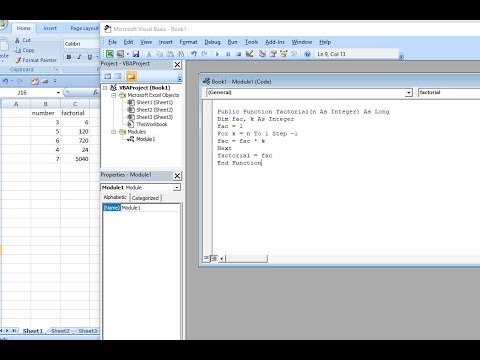This screenshot has height=360, width=480.
Task: Select Sheet2 (Sheet2) in project tree
Action: tap(155, 110)
